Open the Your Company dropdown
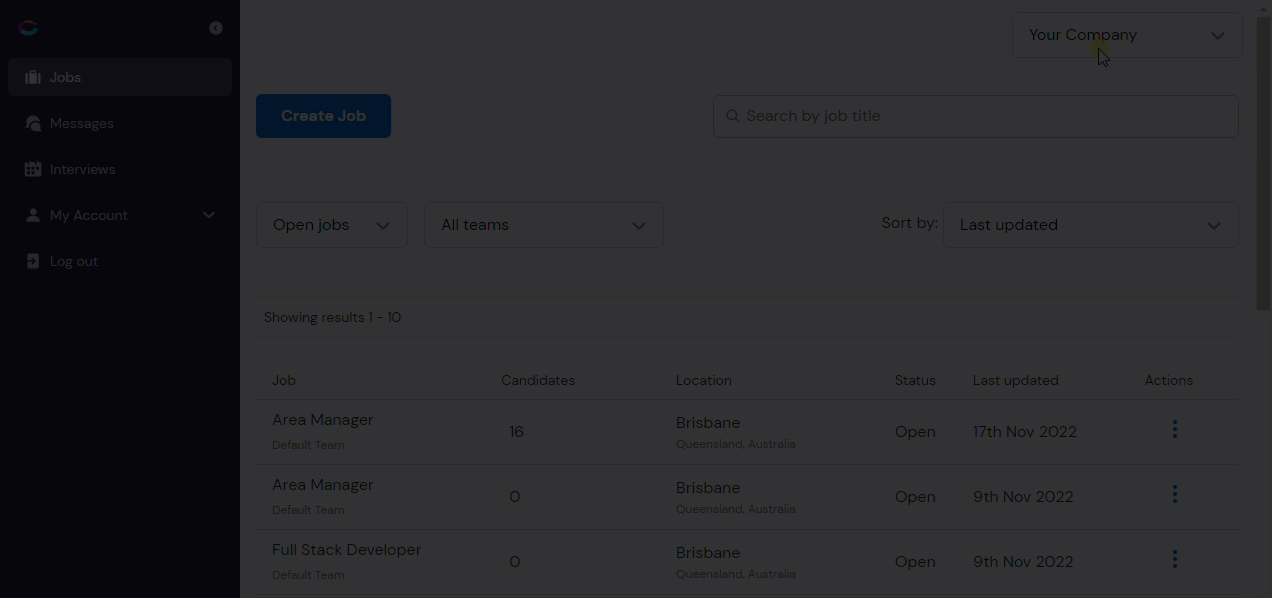 pyautogui.click(x=1127, y=35)
